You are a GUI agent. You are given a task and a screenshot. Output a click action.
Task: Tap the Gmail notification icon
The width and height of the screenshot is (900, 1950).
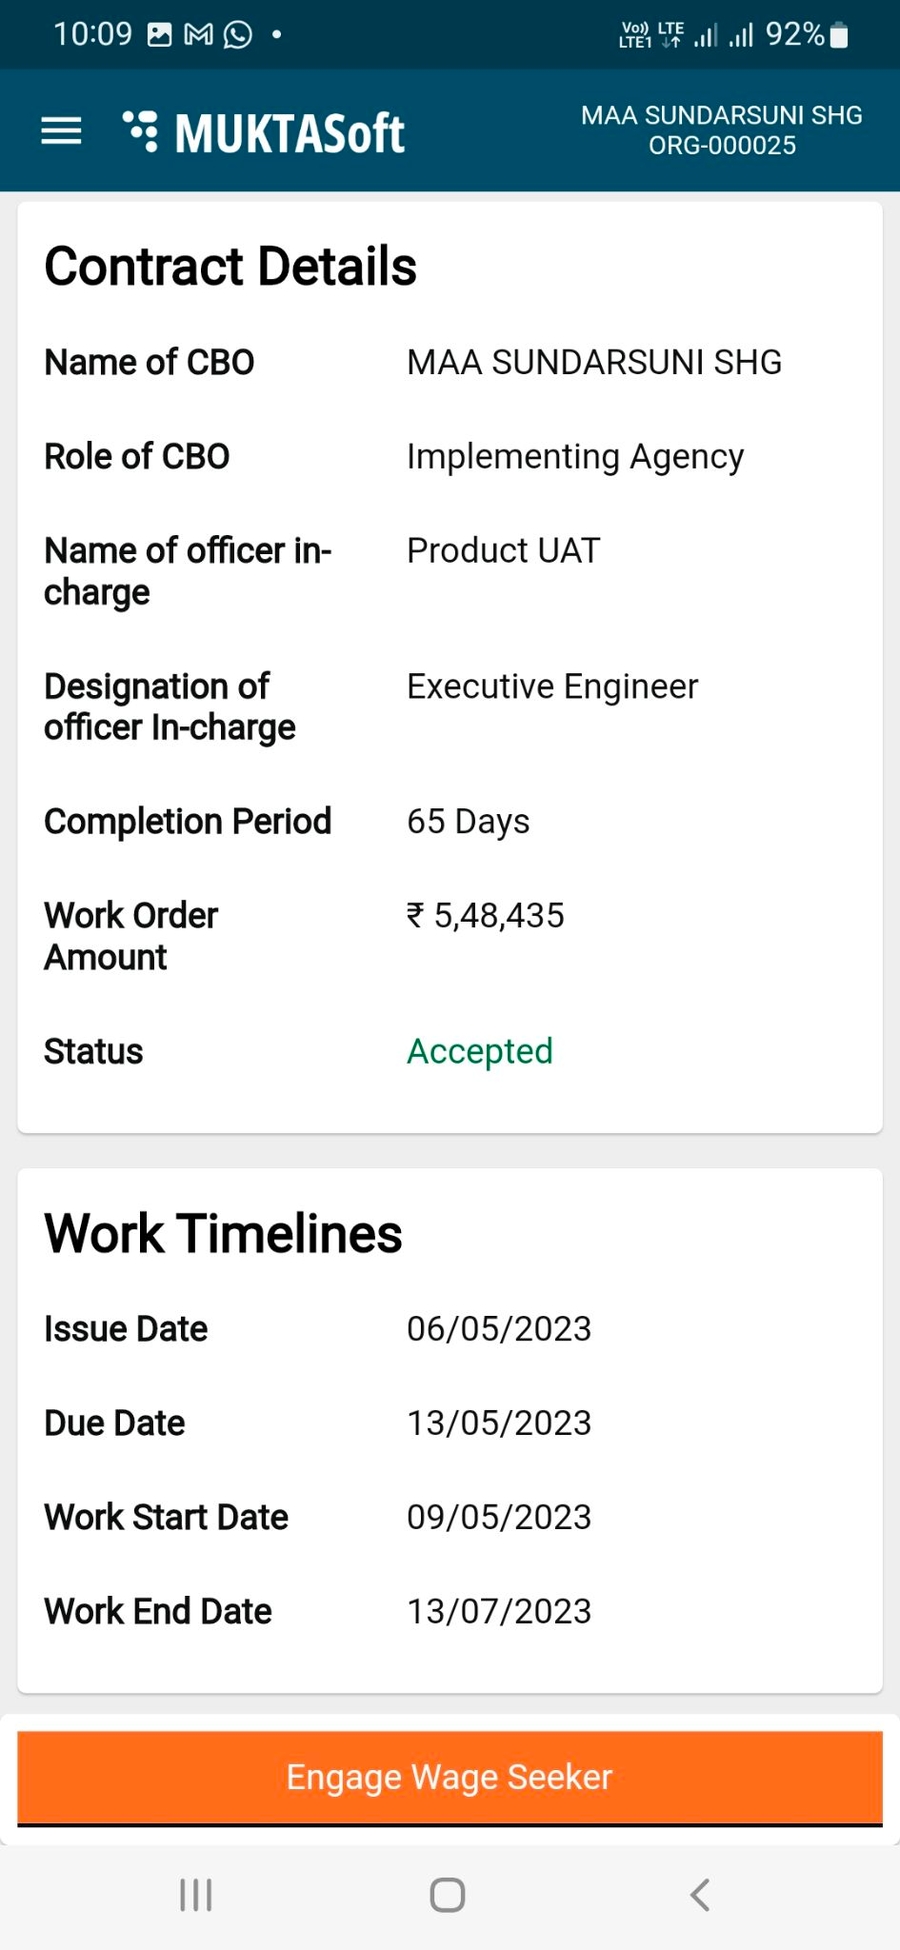point(199,35)
